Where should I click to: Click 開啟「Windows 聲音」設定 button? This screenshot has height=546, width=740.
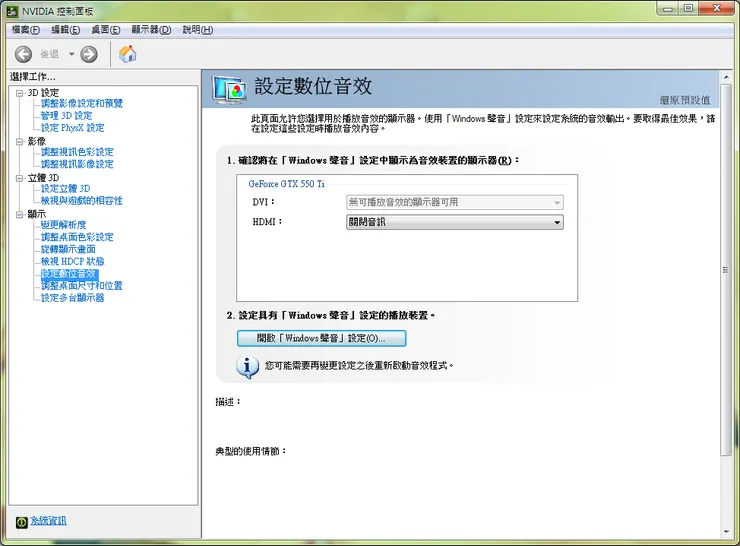[x=321, y=338]
